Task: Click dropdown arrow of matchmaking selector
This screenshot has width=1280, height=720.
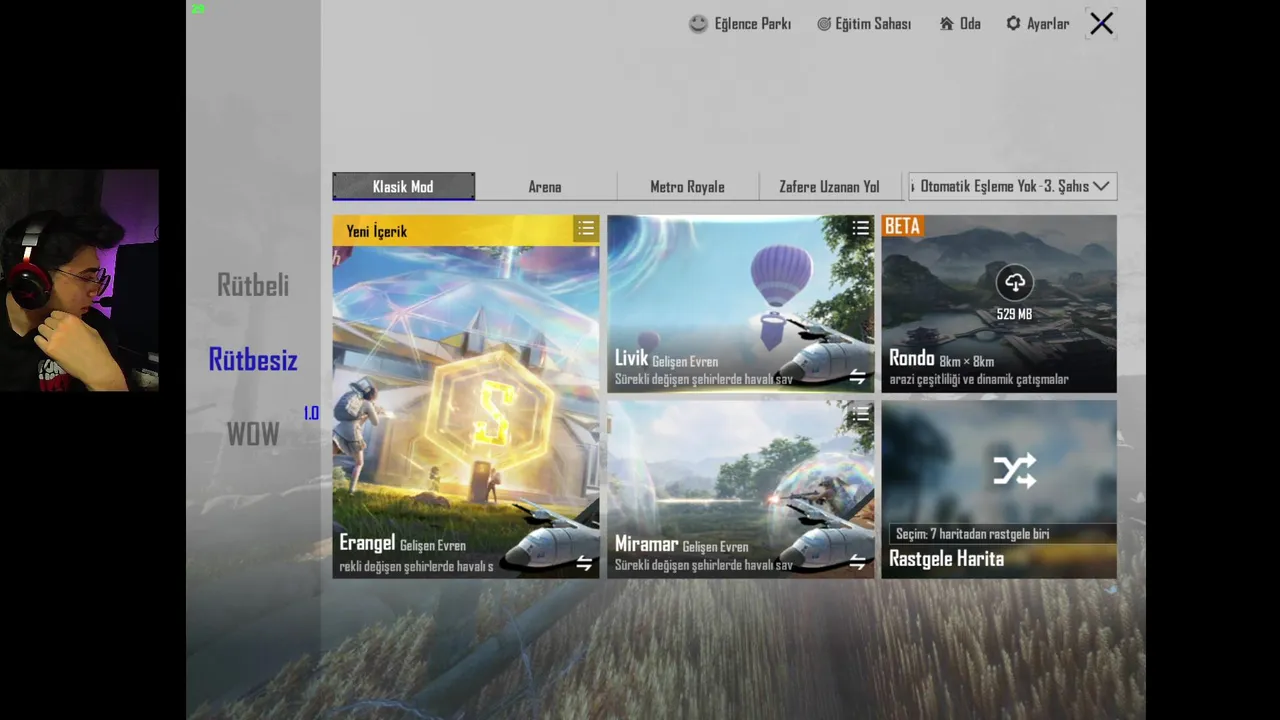Action: coord(1101,186)
